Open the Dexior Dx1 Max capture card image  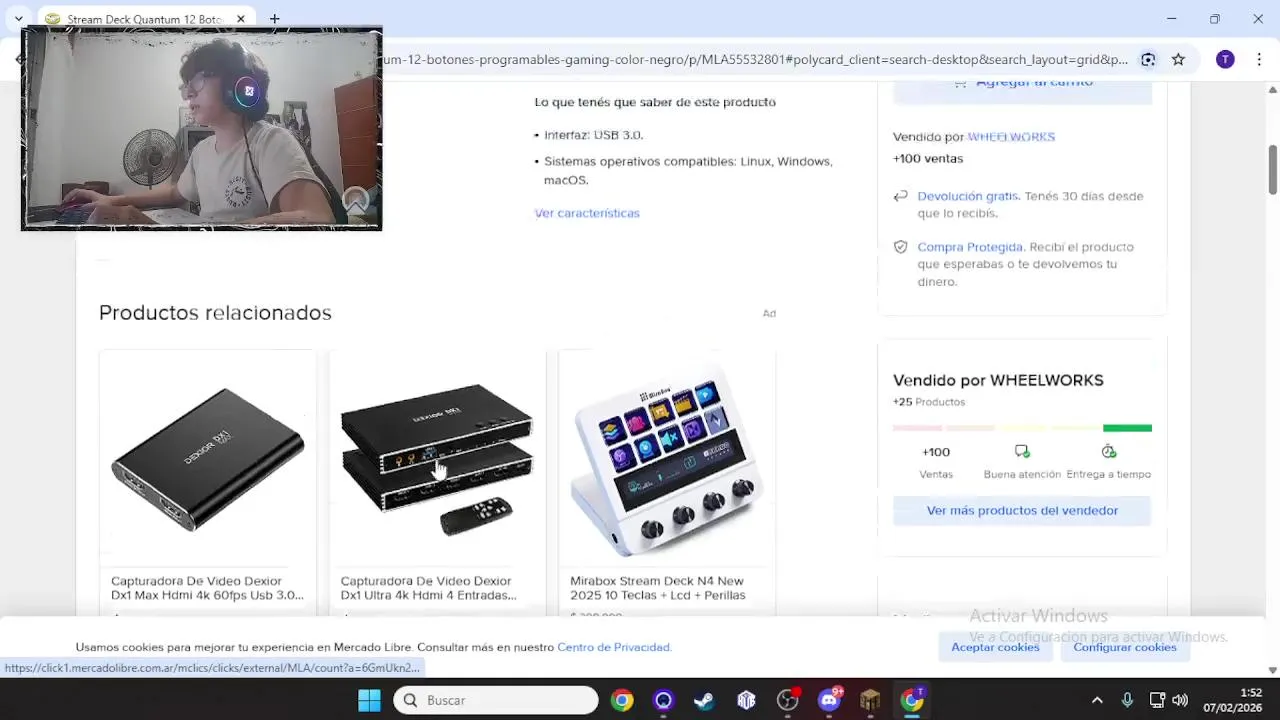coord(207,458)
